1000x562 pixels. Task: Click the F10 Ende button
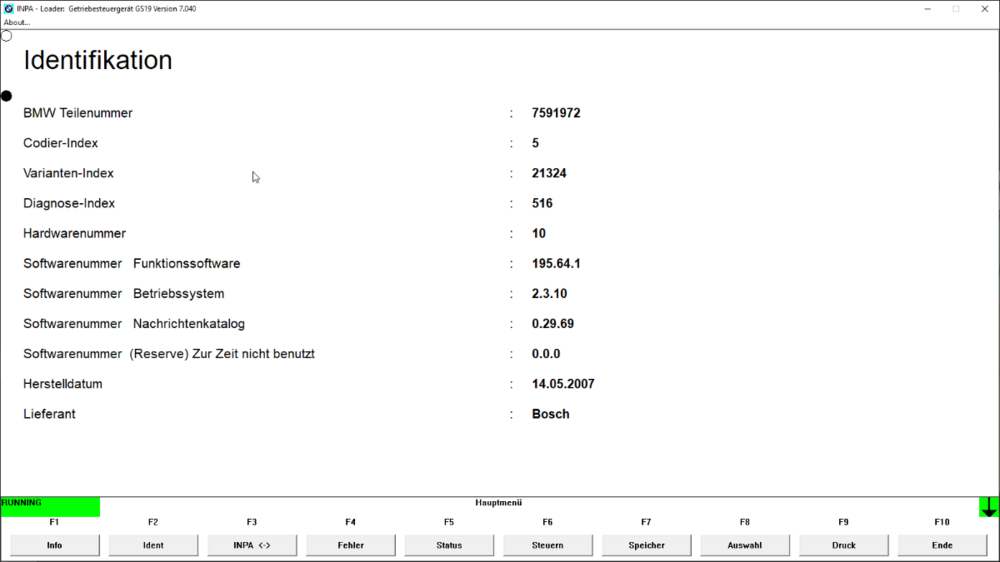point(942,545)
